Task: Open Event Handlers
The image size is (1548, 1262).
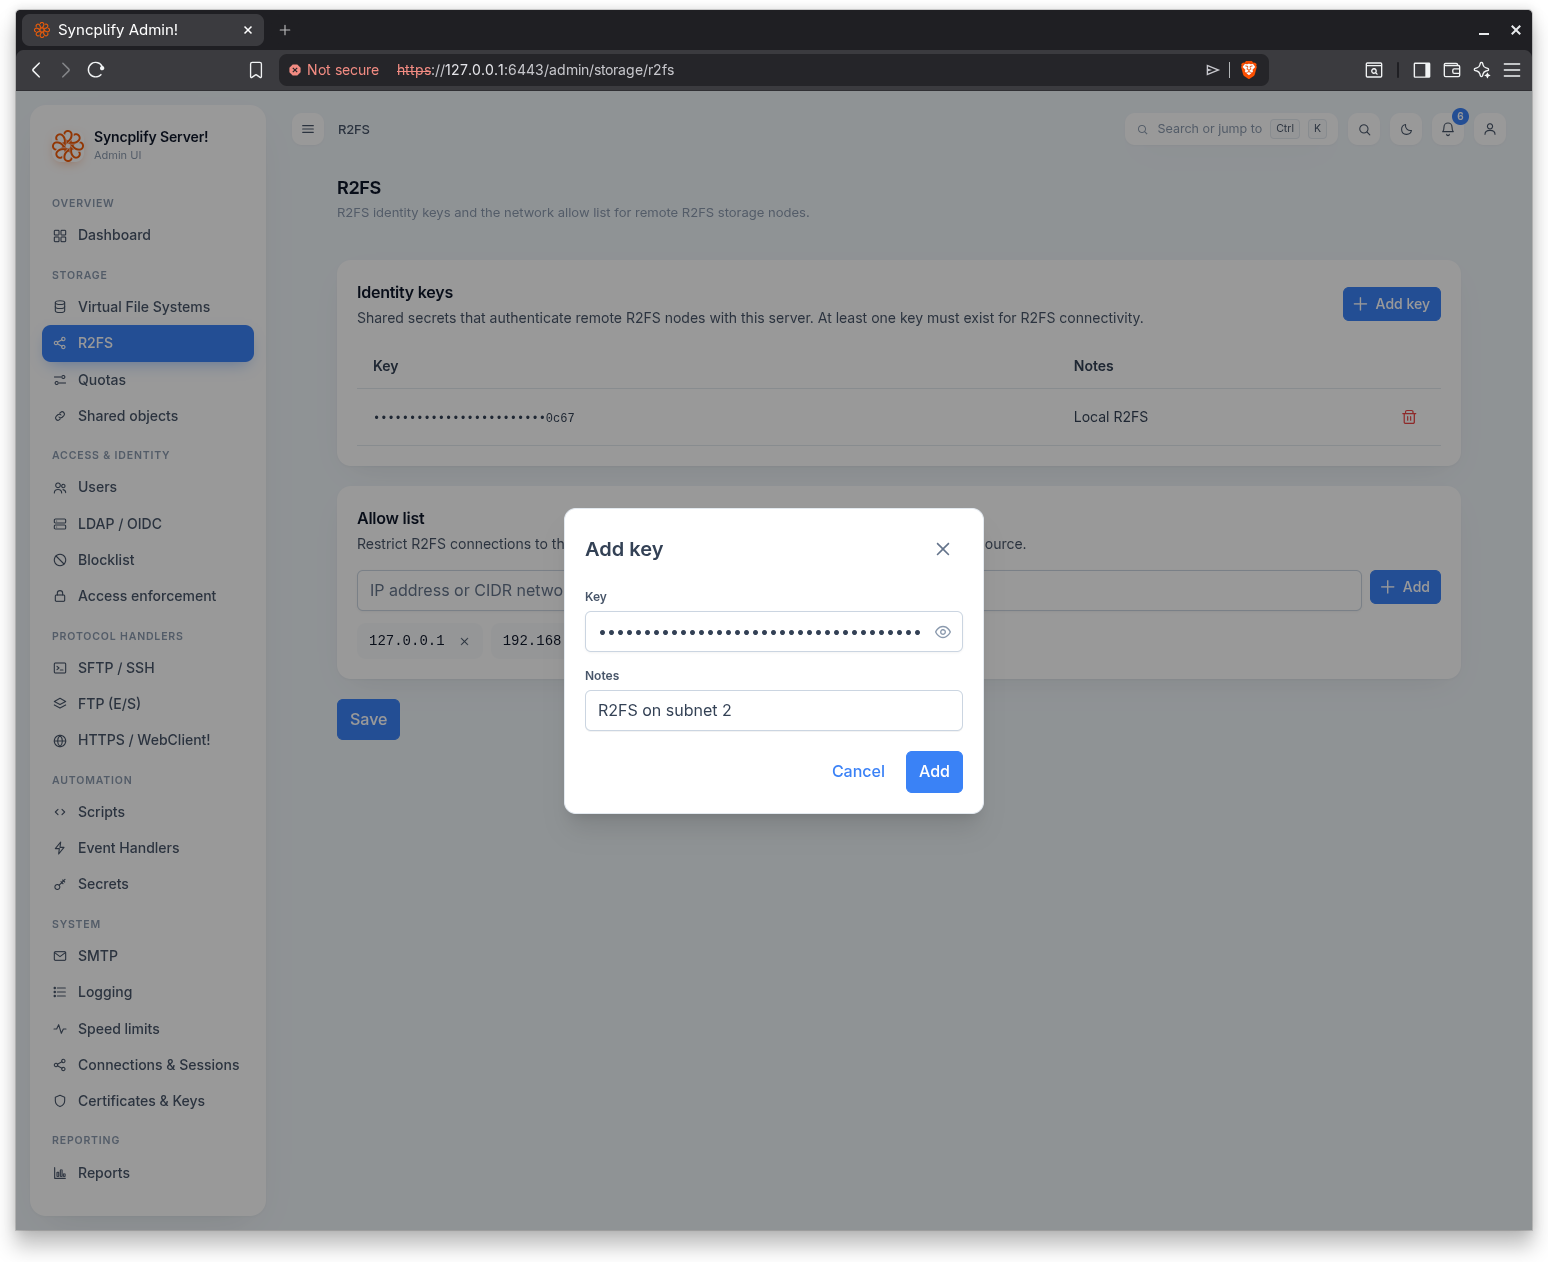Action: coord(148,848)
